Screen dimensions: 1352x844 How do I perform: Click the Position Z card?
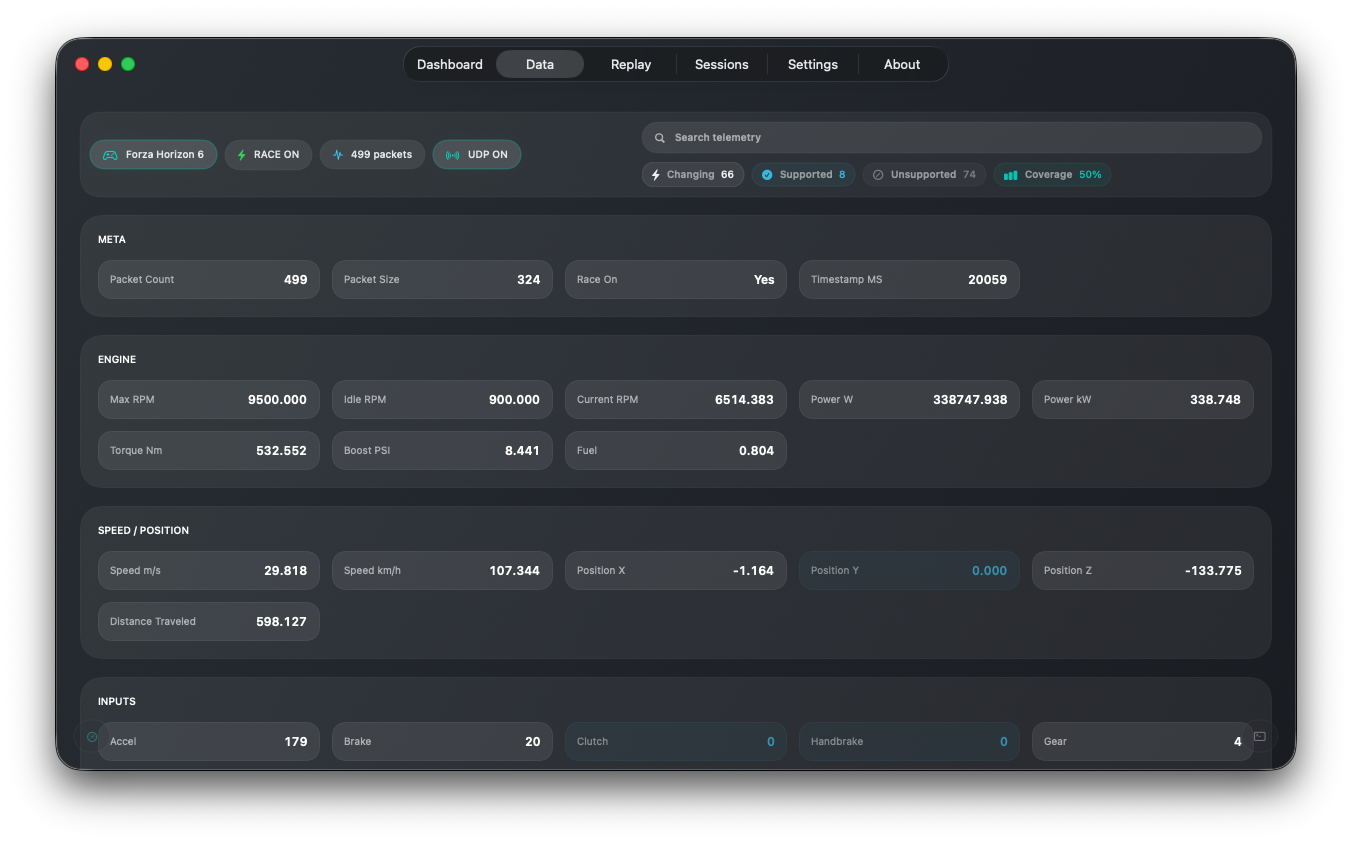coord(1143,571)
